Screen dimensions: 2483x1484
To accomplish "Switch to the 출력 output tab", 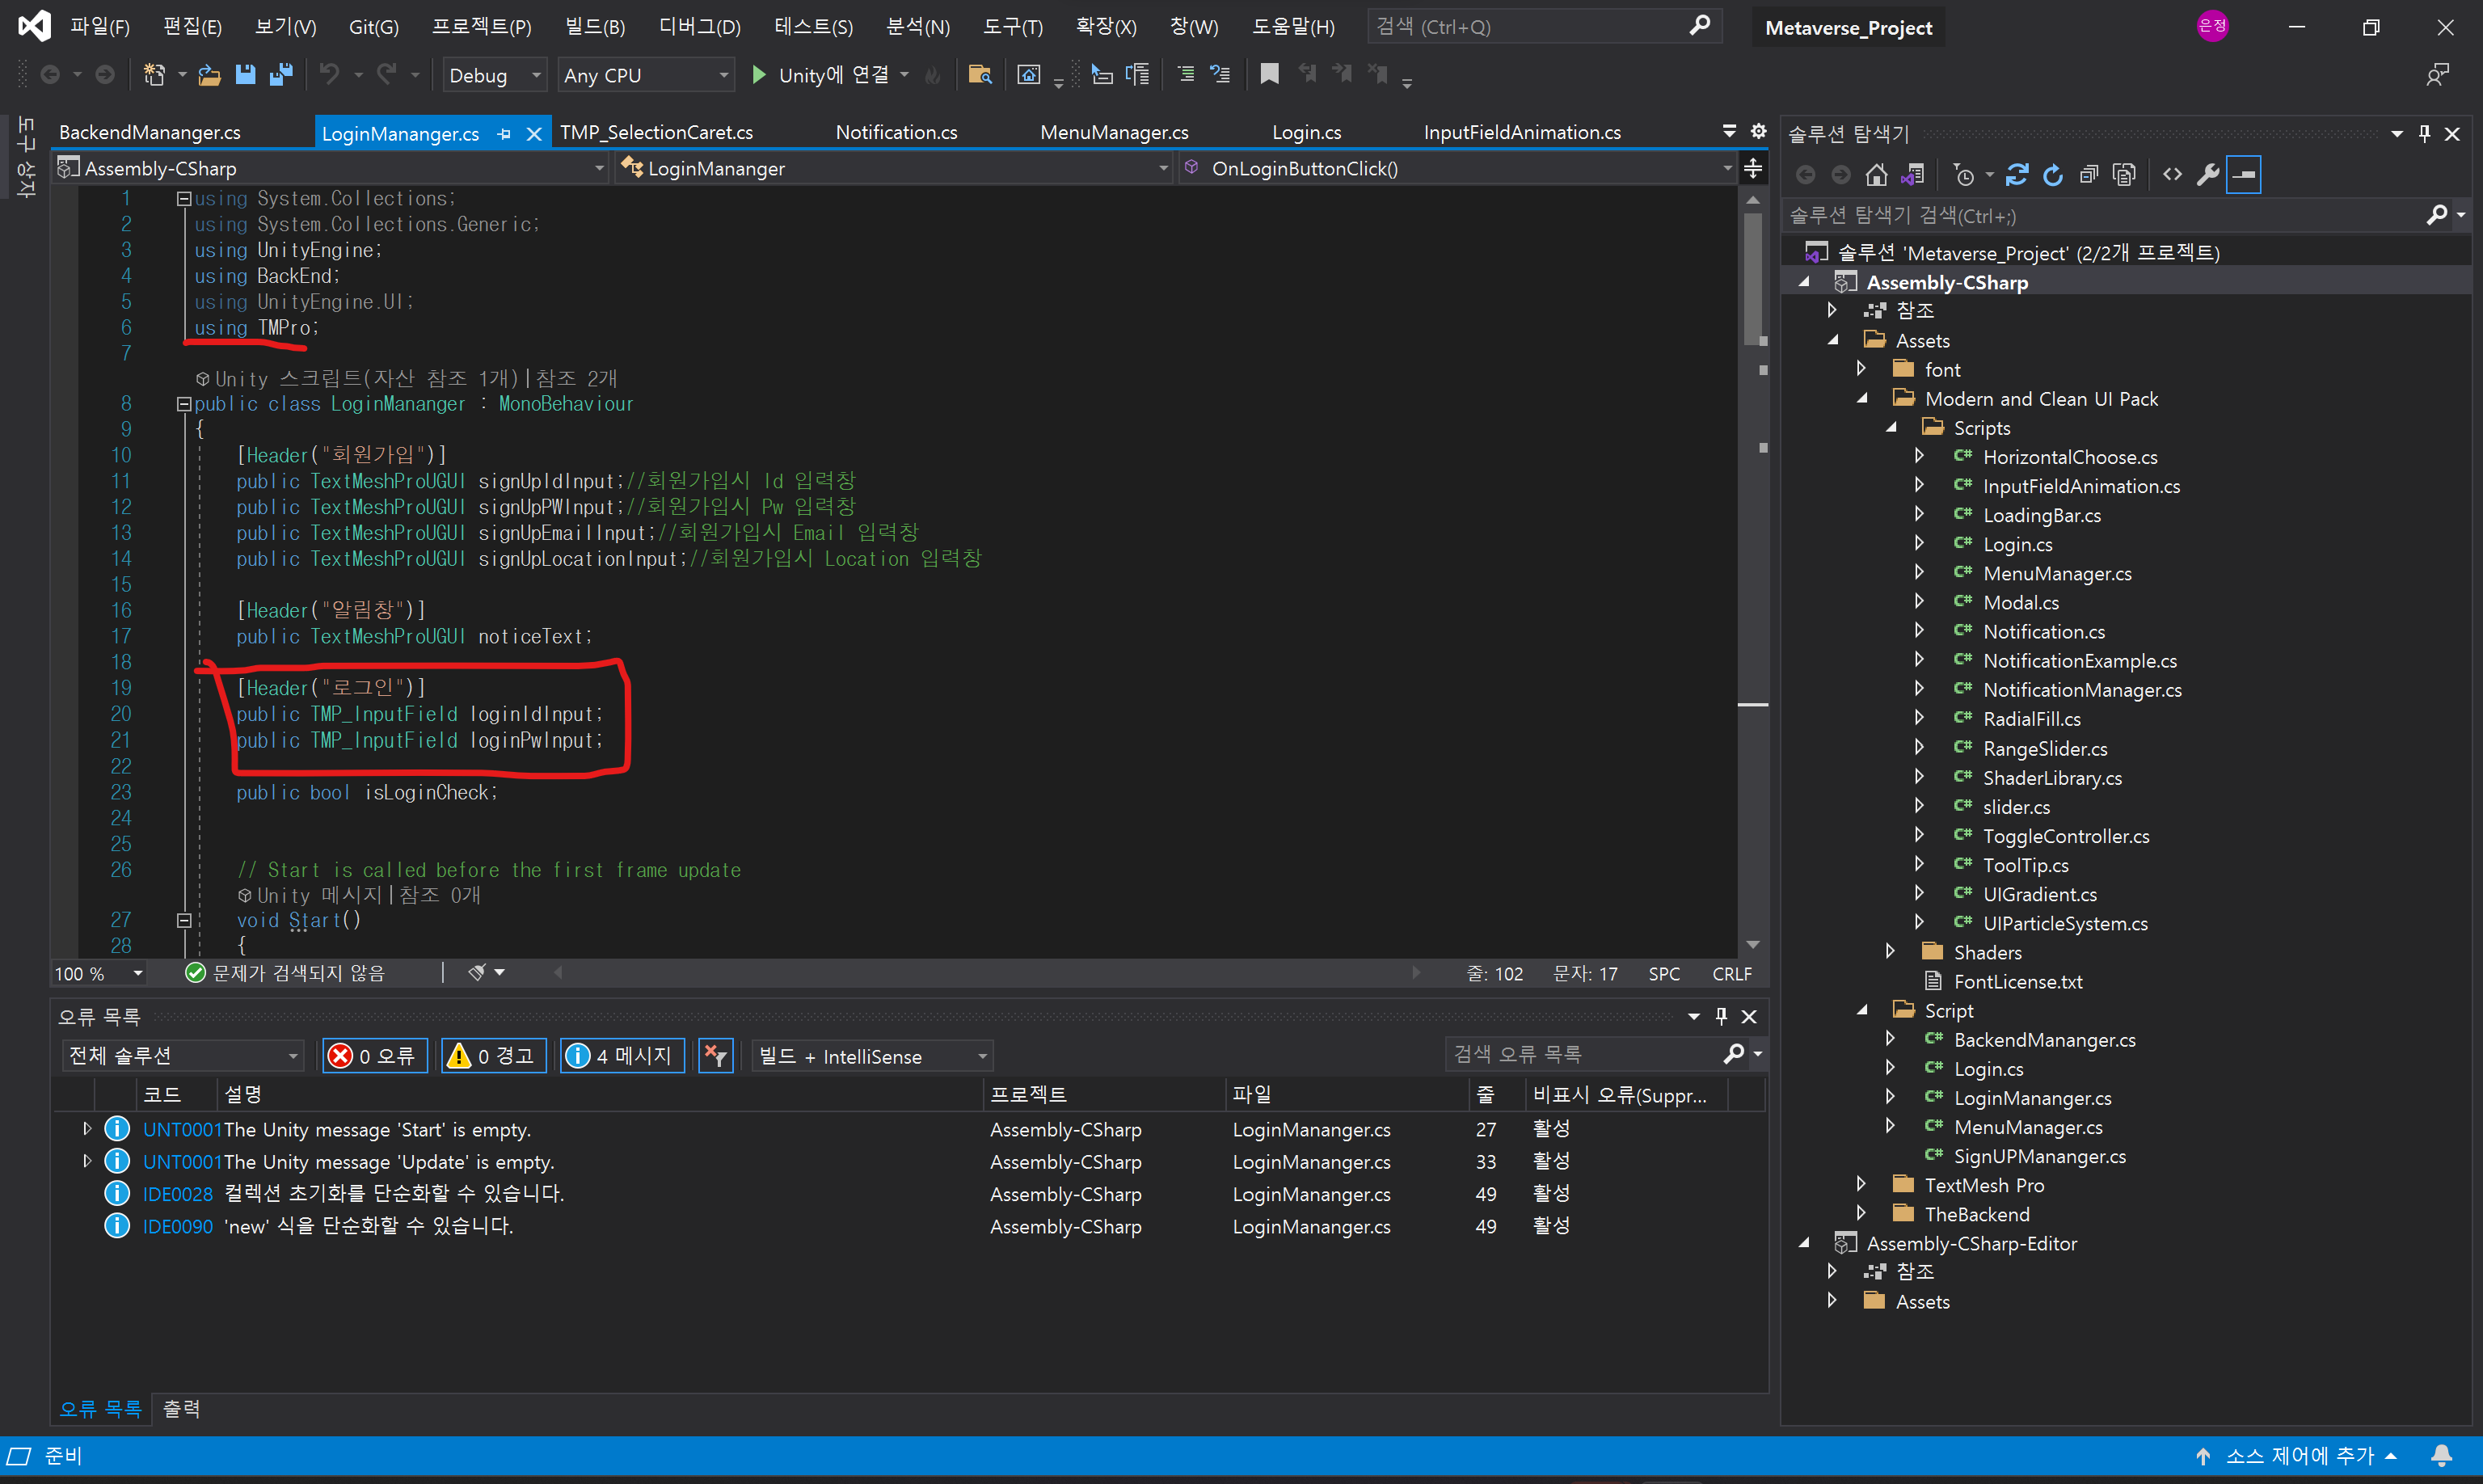I will (x=181, y=1409).
